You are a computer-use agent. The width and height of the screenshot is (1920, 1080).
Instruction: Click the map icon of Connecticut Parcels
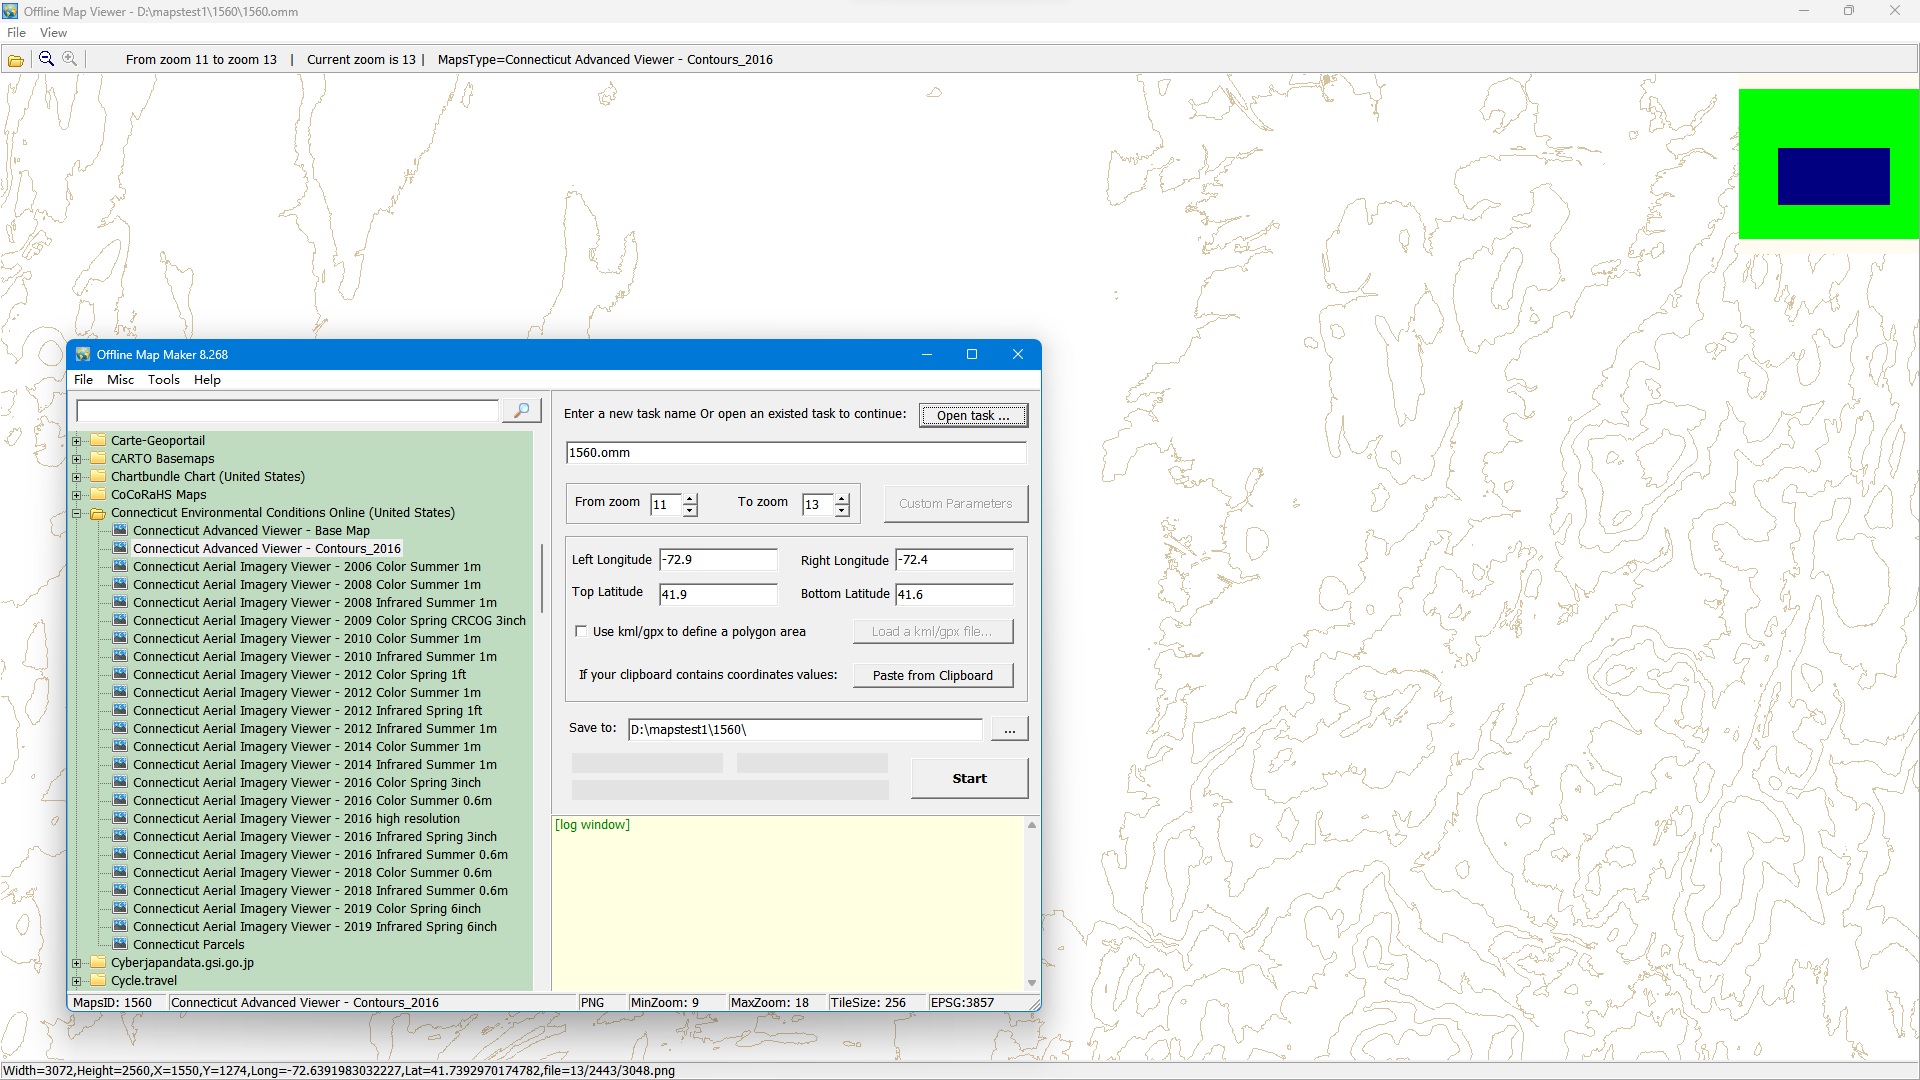[120, 944]
